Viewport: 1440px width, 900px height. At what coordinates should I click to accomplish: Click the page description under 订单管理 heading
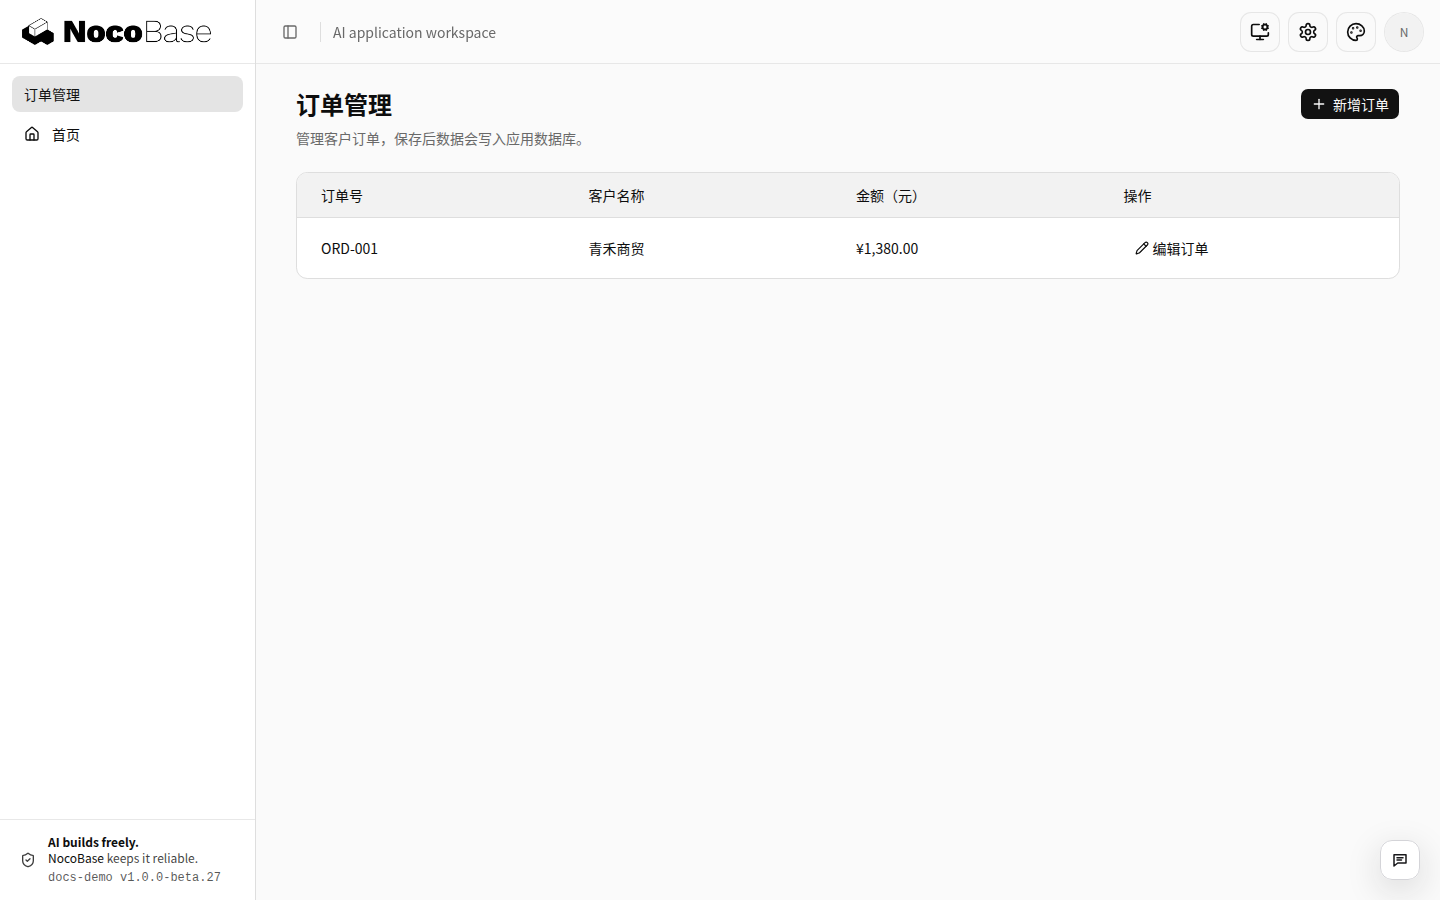click(441, 139)
